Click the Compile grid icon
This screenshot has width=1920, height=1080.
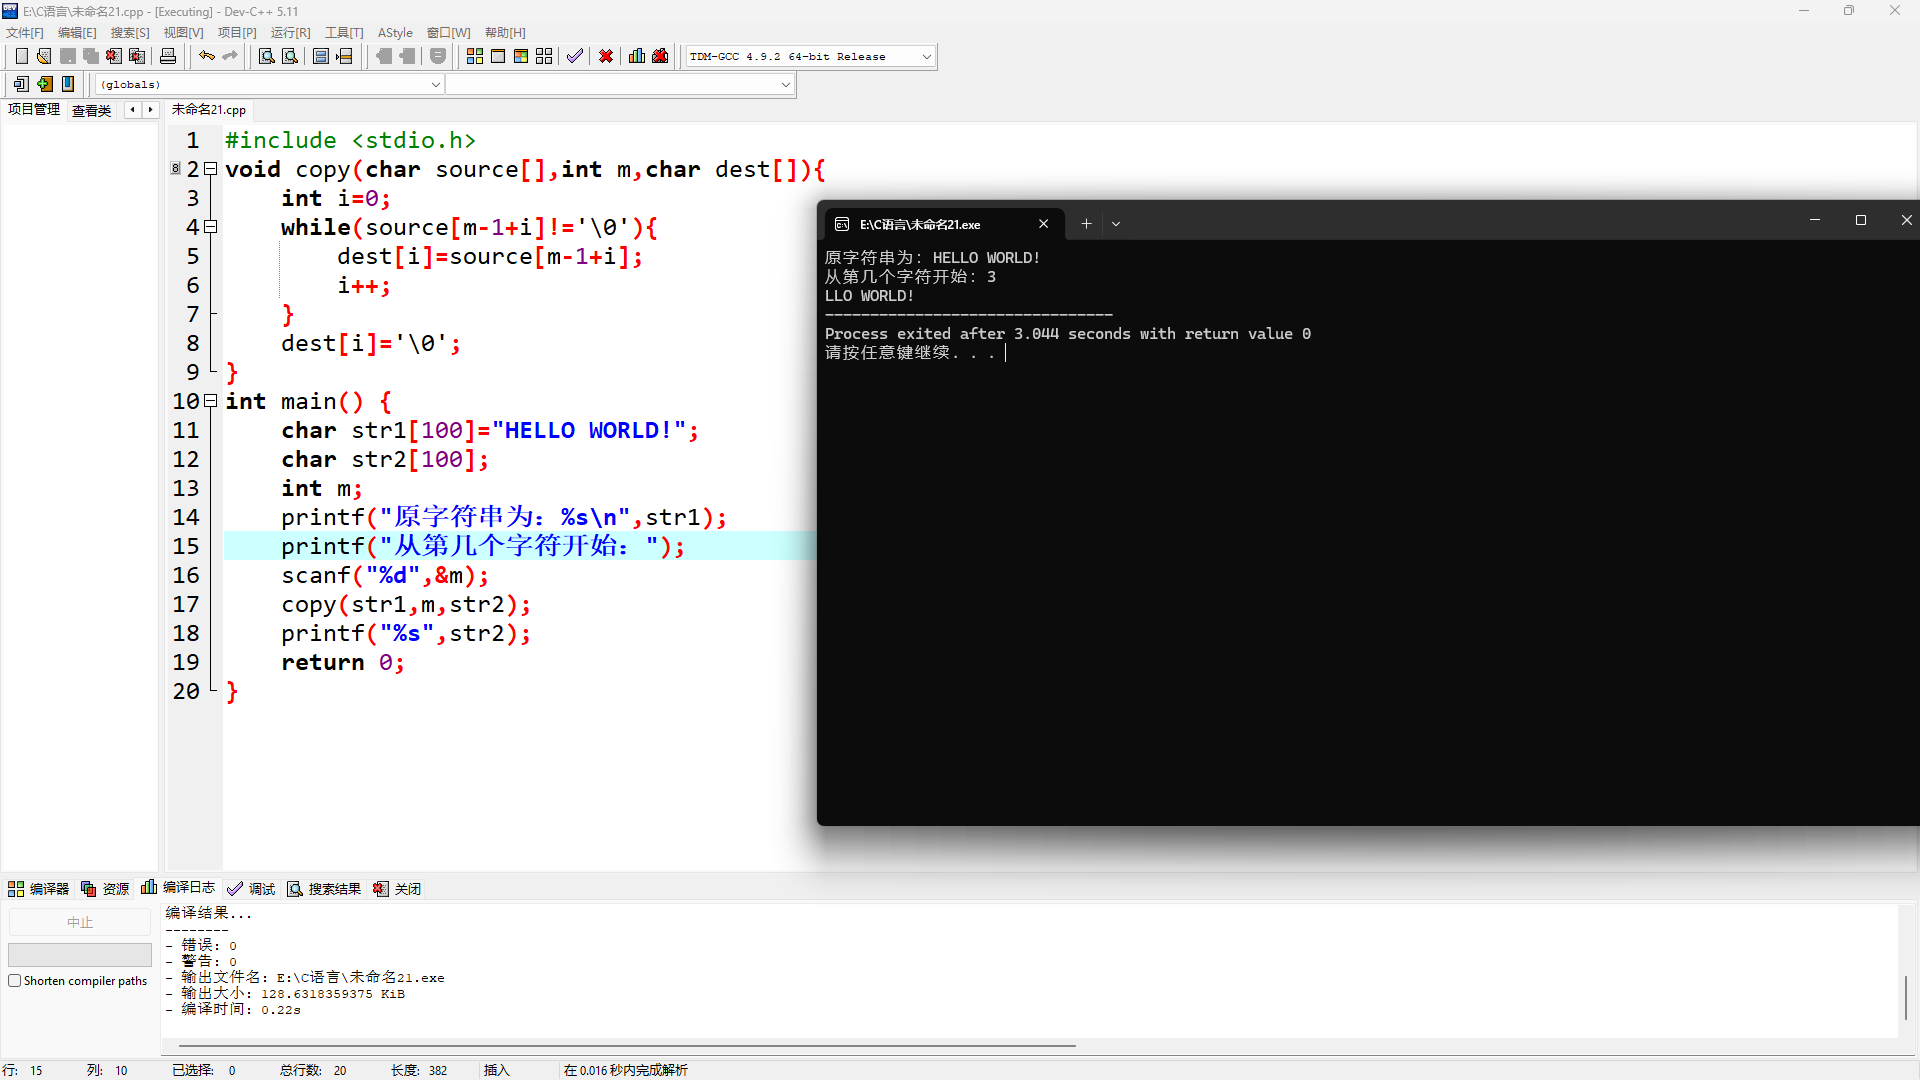point(475,57)
